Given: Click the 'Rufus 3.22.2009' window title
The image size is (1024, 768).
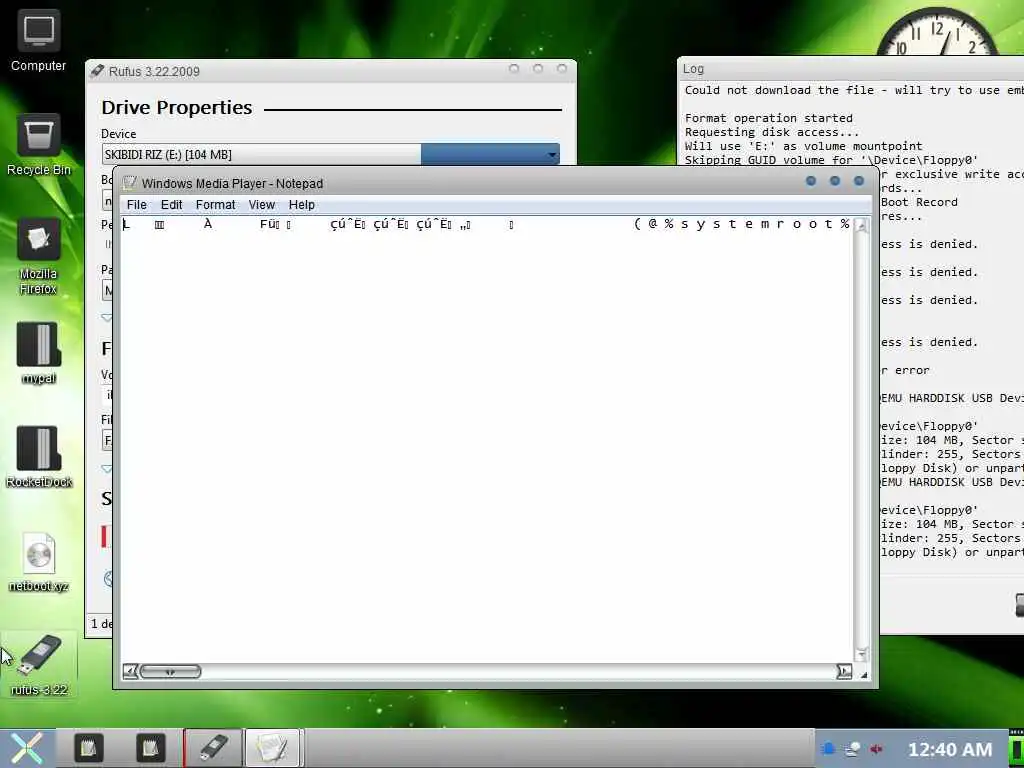Looking at the screenshot, I should (x=154, y=71).
